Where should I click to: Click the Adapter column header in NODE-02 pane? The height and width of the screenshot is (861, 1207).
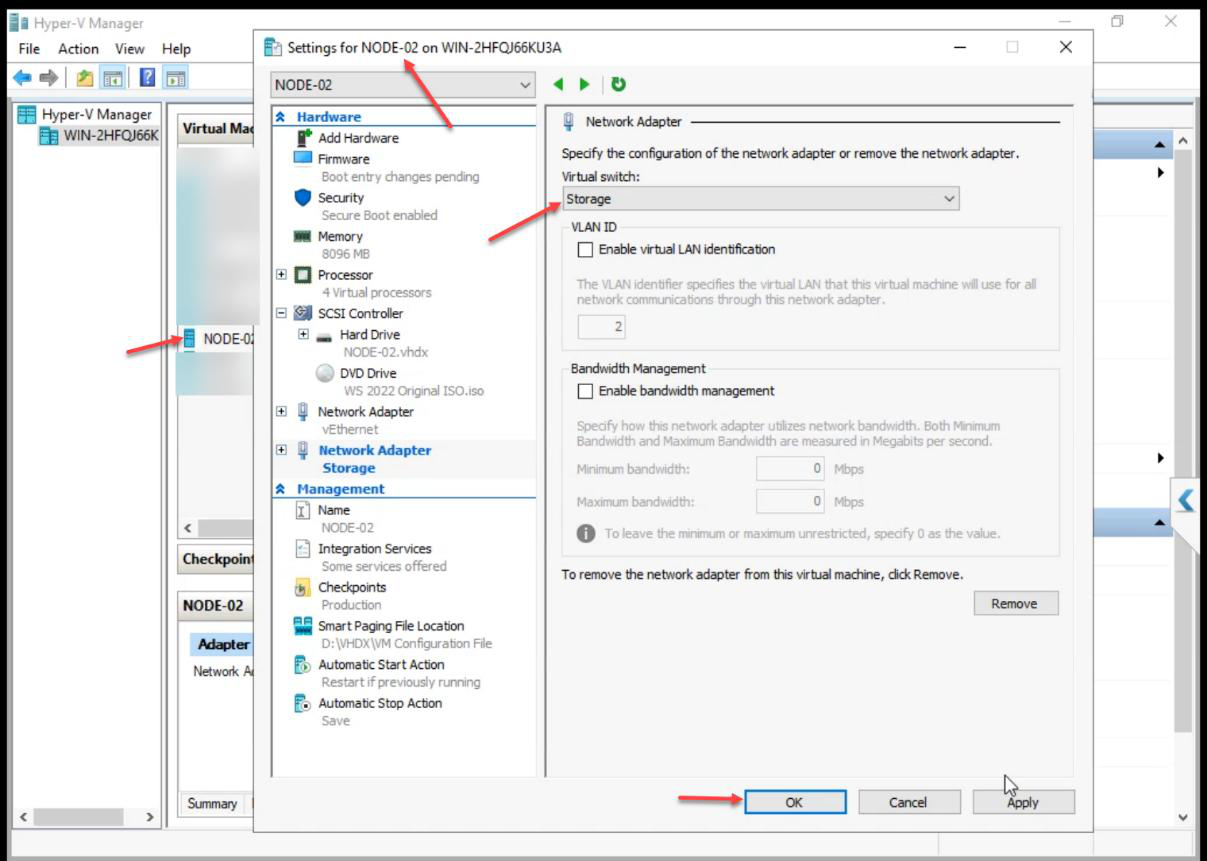pos(222,644)
